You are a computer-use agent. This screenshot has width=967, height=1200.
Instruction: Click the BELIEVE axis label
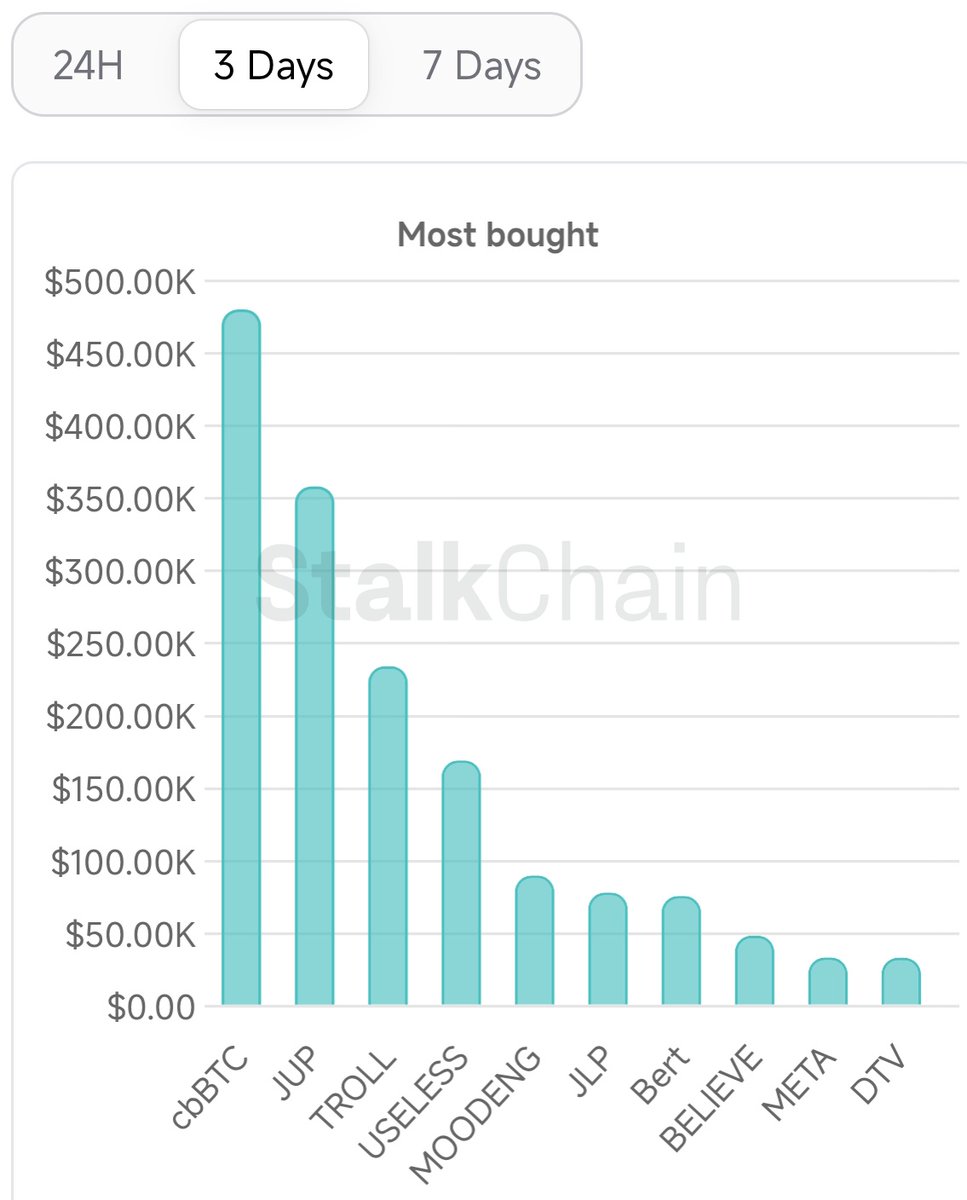pos(713,1099)
